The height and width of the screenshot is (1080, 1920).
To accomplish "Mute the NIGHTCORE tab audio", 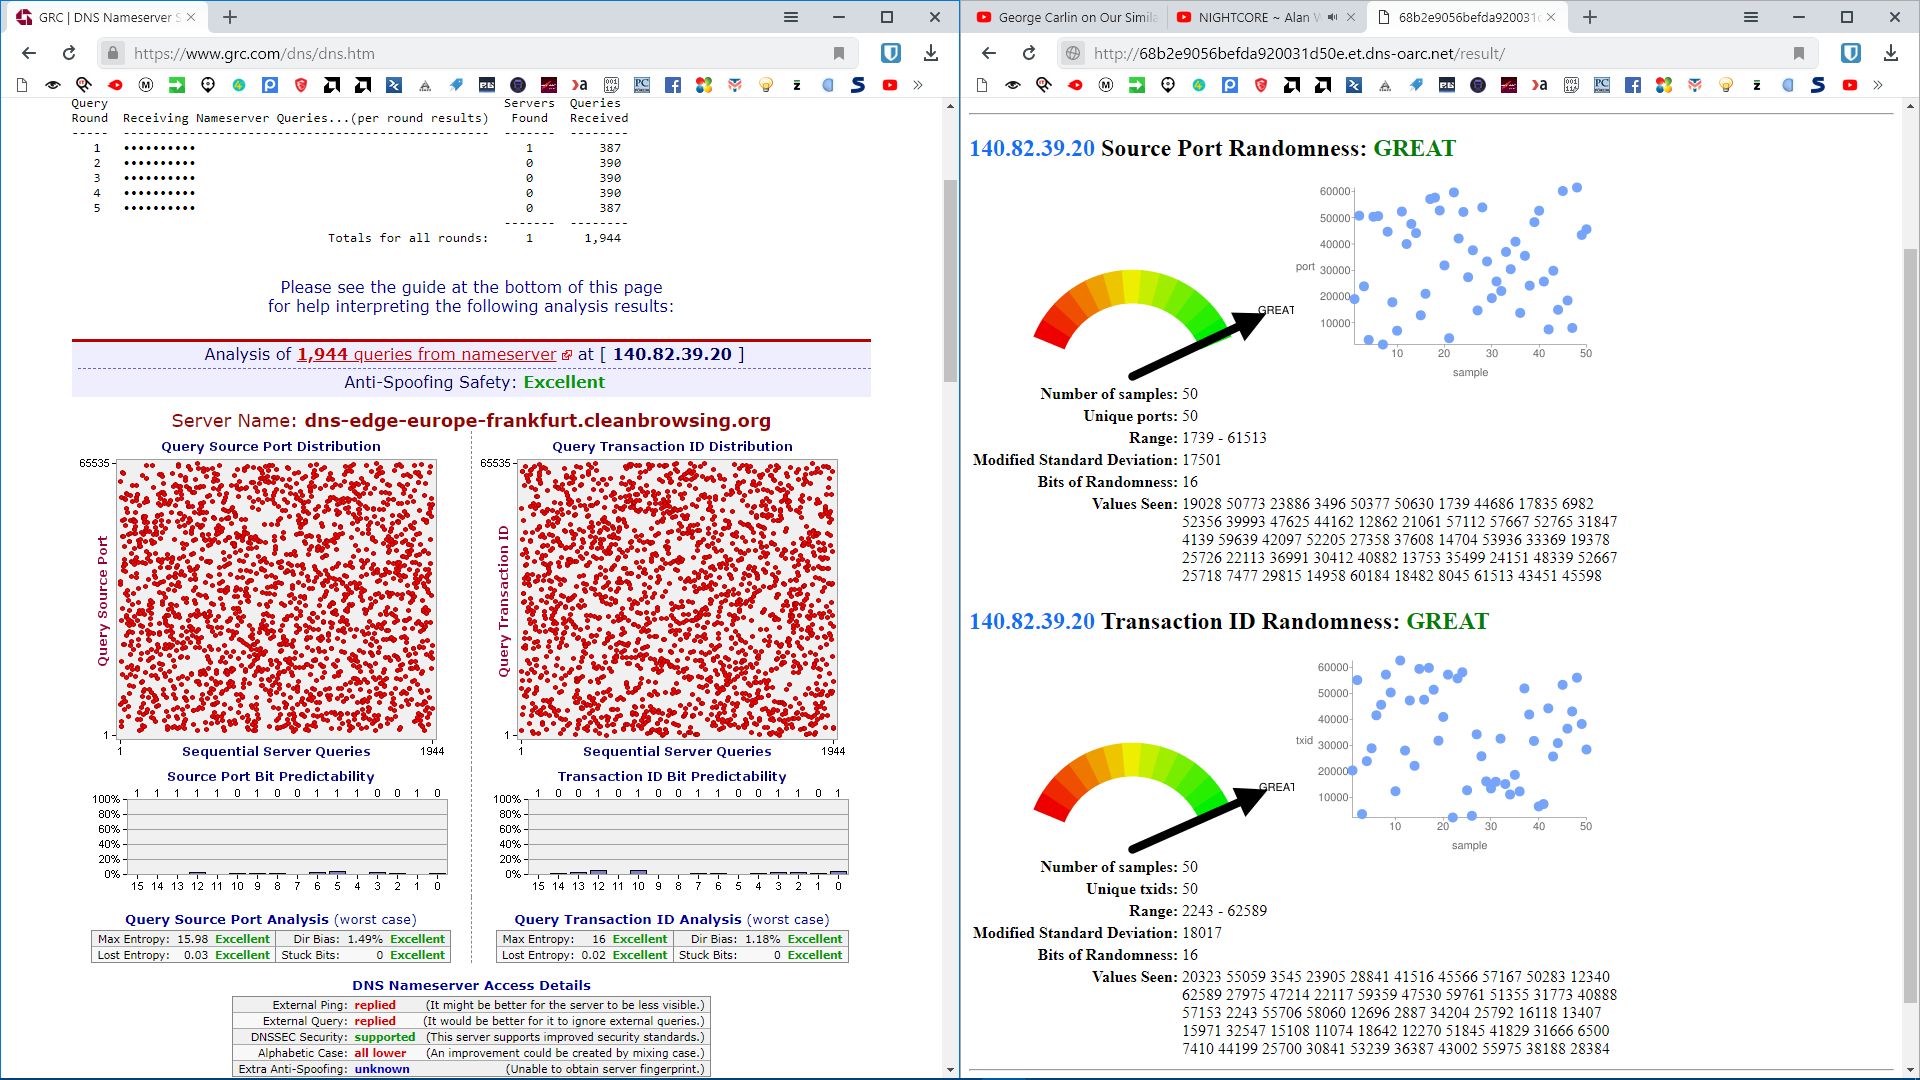I will [1332, 17].
